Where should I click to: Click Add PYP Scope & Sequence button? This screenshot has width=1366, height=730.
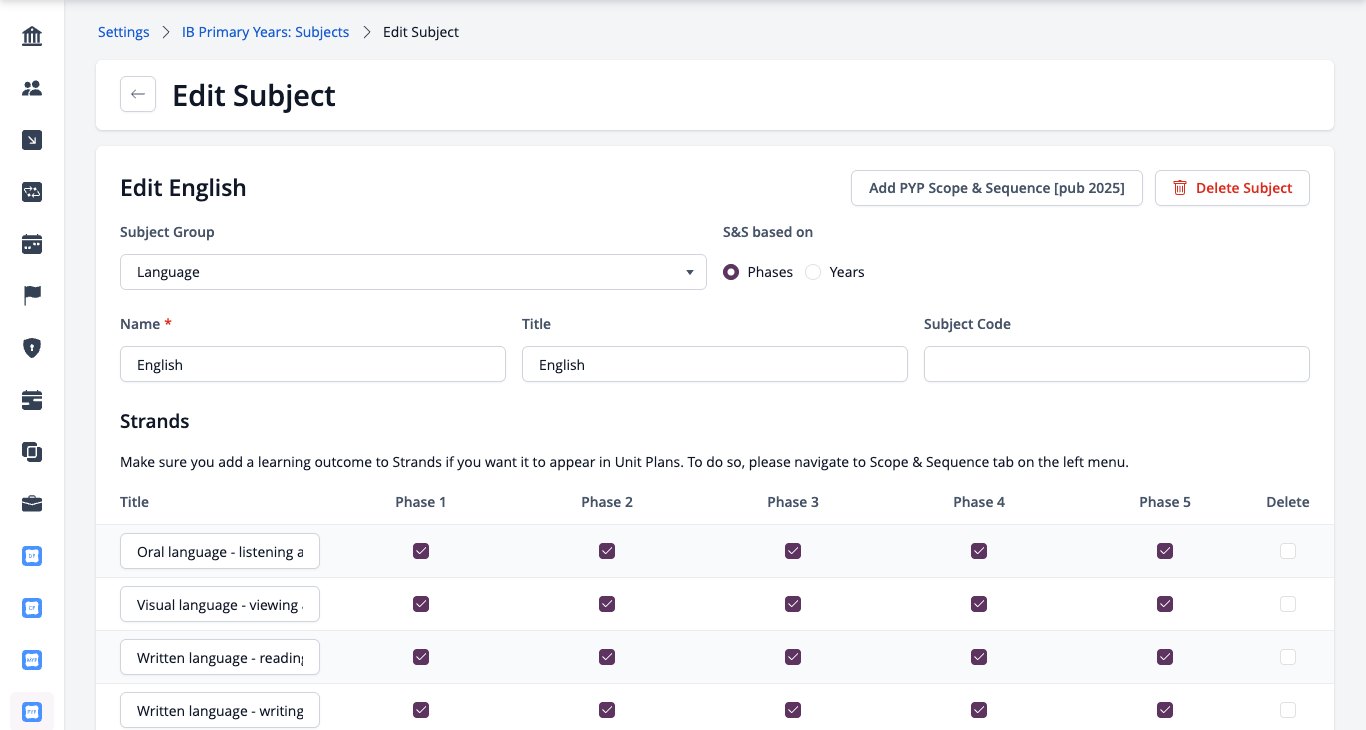[997, 188]
